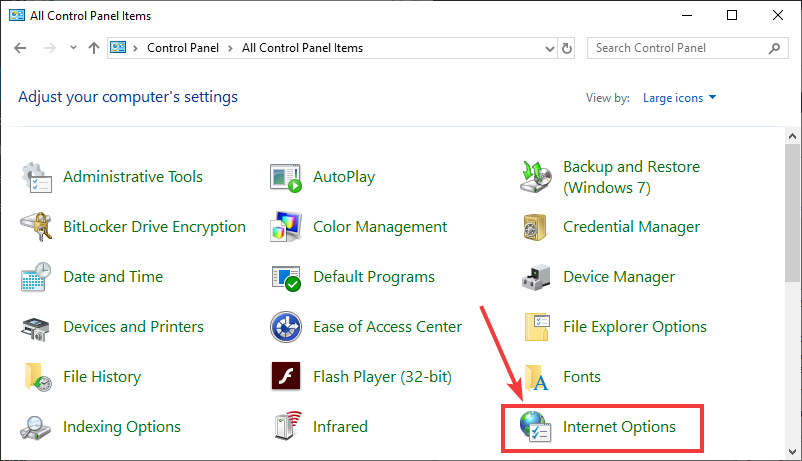Image resolution: width=802 pixels, height=461 pixels.
Task: Select Control Panel in the breadcrumb path
Action: pyautogui.click(x=183, y=48)
